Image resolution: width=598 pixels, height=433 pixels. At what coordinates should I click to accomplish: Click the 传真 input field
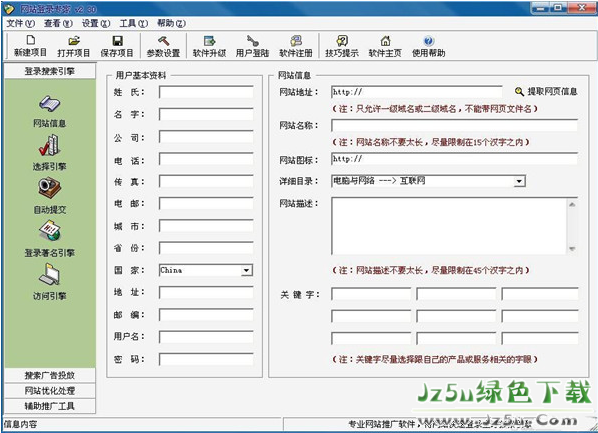pyautogui.click(x=206, y=181)
